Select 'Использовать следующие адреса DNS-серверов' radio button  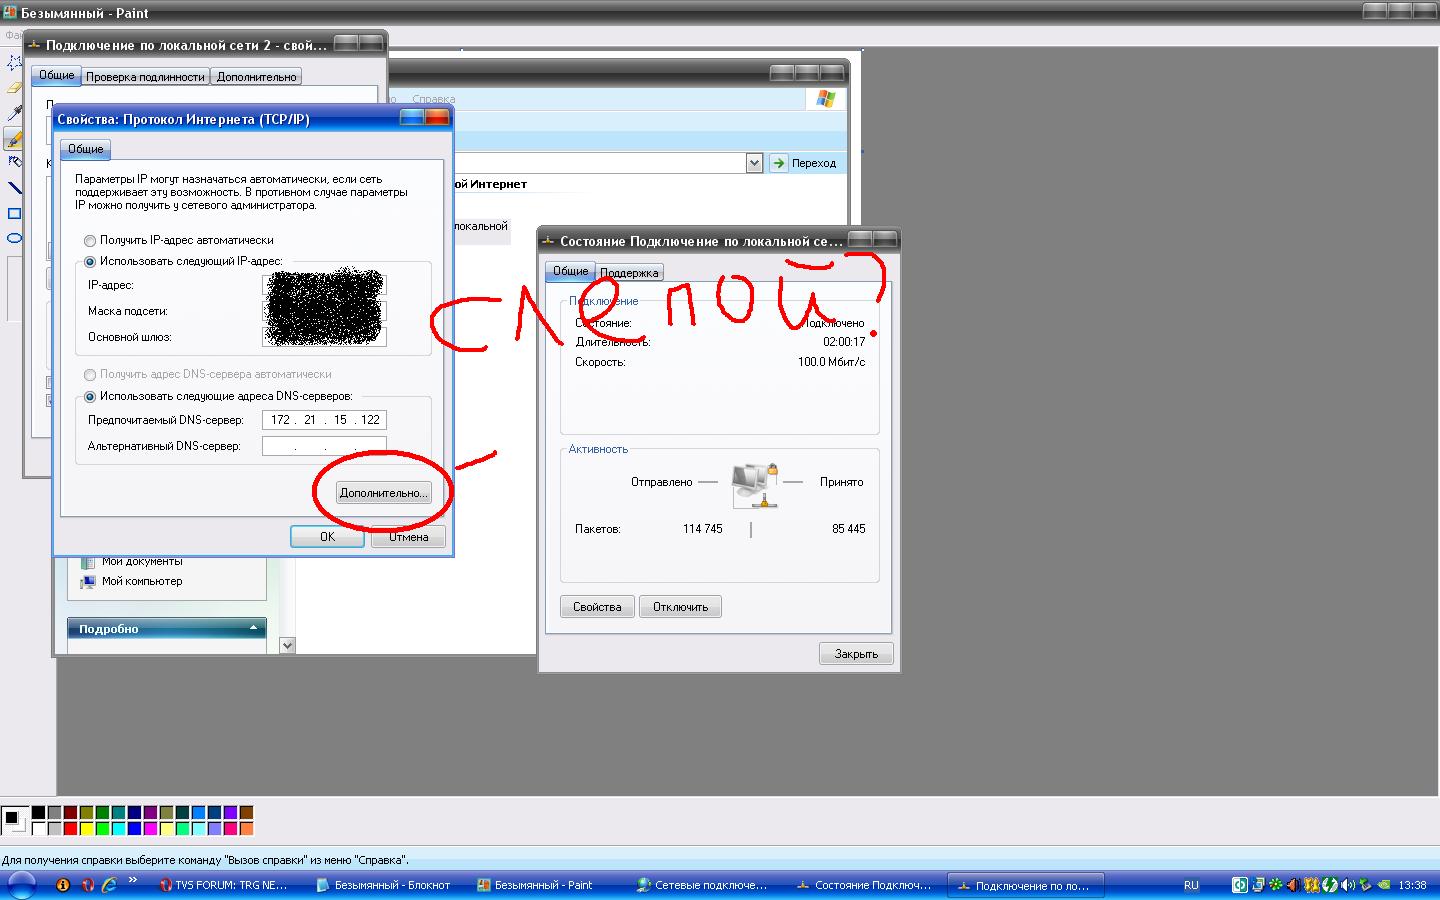(90, 397)
